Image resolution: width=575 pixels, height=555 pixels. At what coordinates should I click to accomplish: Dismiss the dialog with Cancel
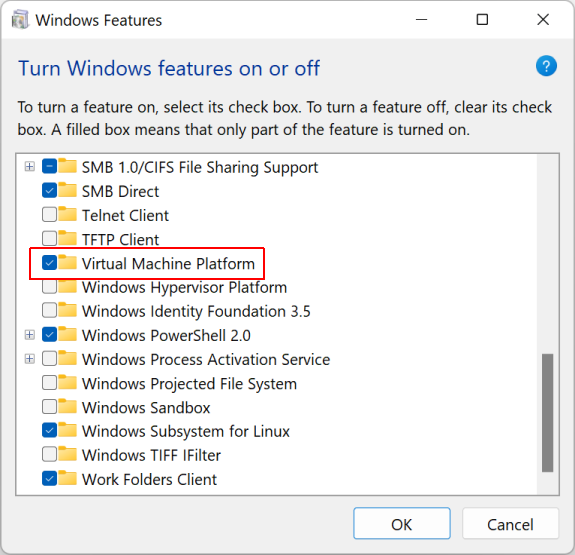[x=510, y=523]
